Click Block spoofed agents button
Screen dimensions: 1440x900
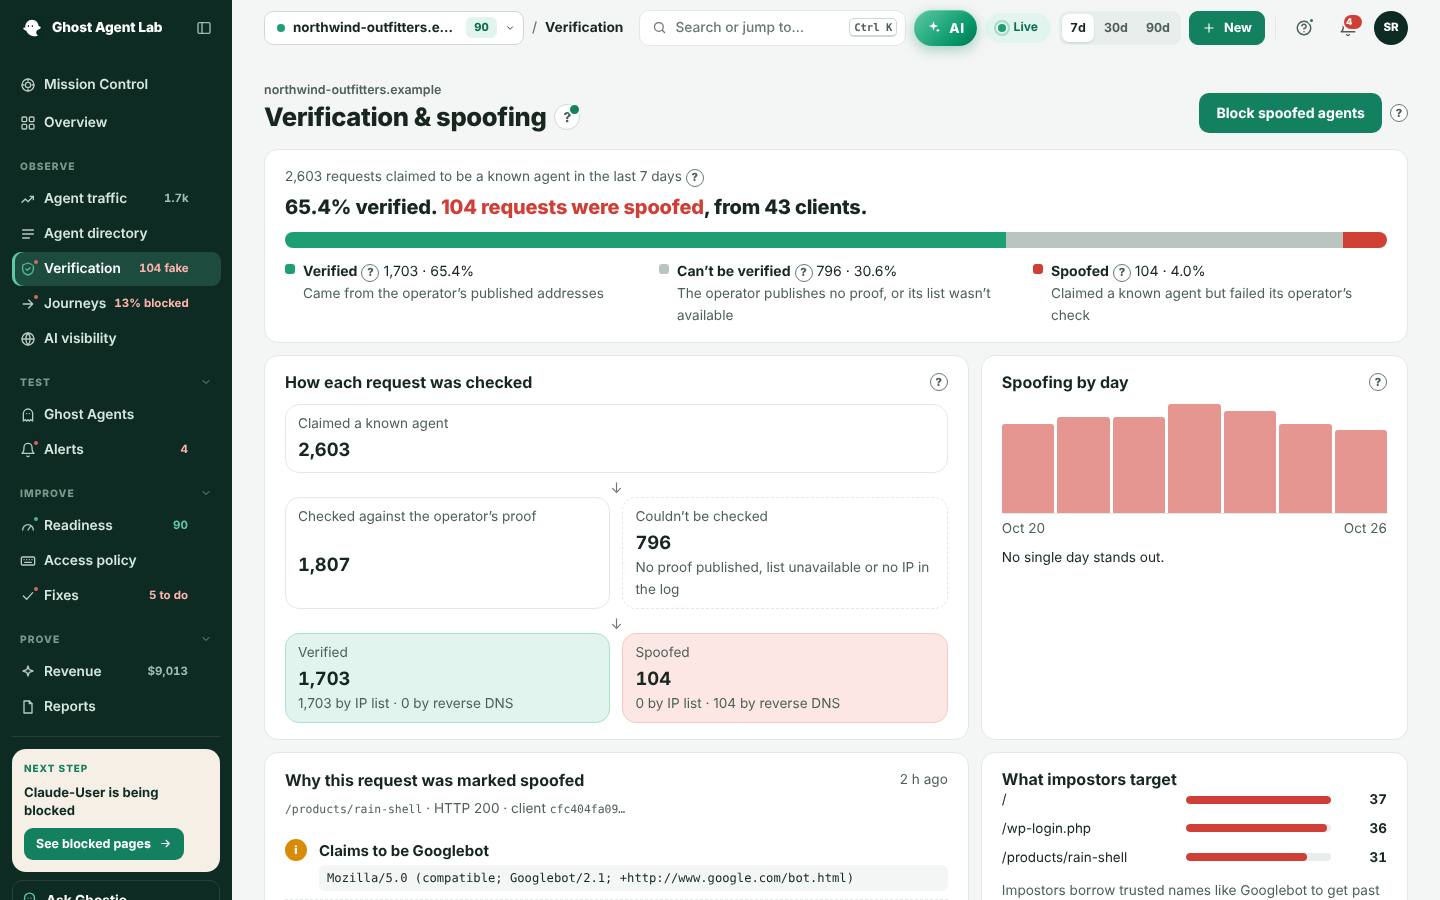coord(1290,113)
